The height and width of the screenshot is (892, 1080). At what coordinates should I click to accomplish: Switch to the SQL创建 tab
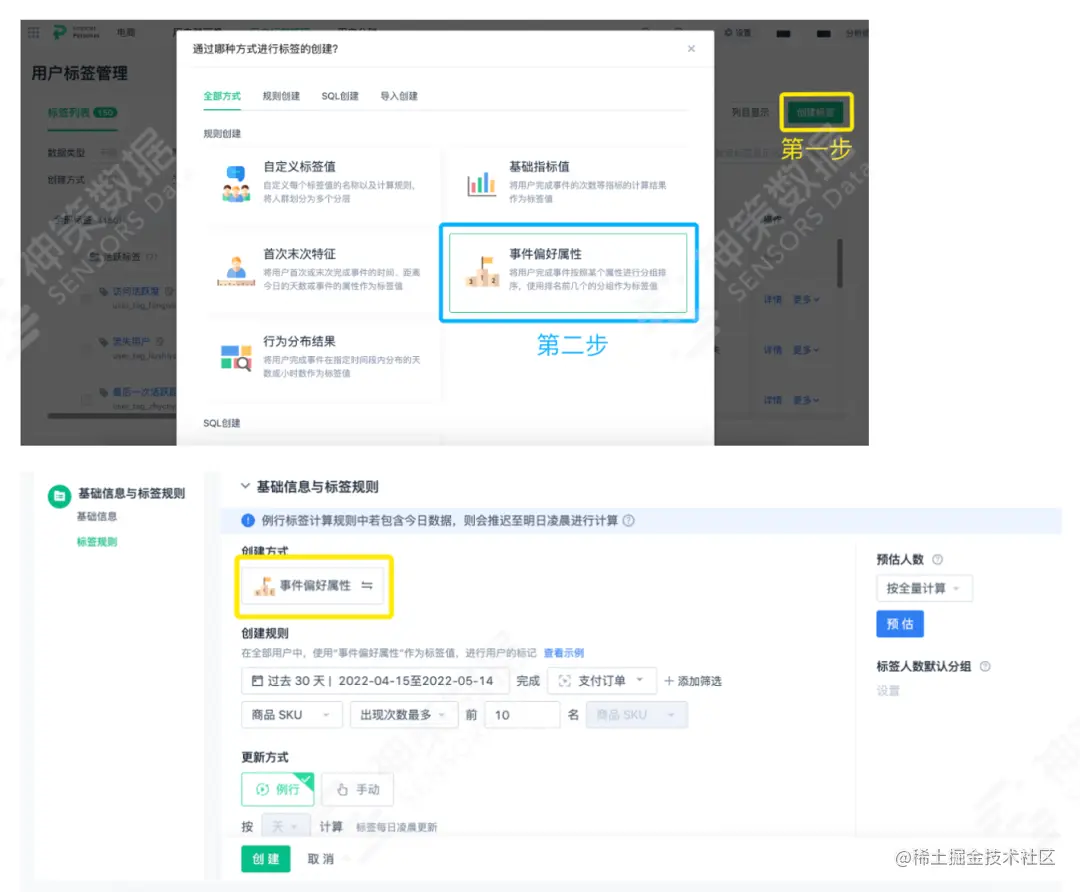pyautogui.click(x=340, y=96)
